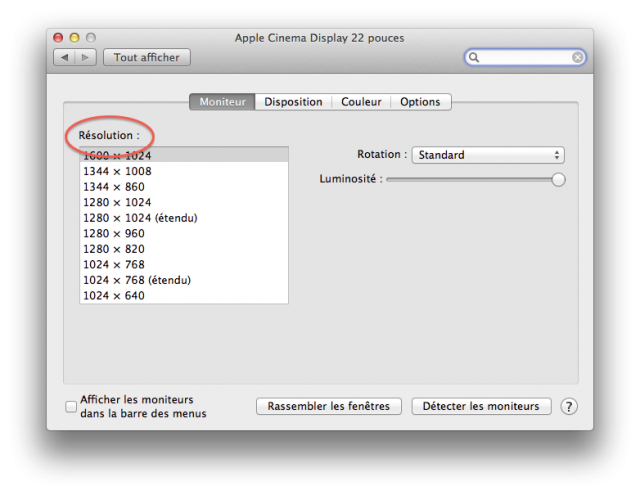Screen dimensions: 640x495
Task: Choose the 1024 × 640 resolution
Action: tap(184, 295)
